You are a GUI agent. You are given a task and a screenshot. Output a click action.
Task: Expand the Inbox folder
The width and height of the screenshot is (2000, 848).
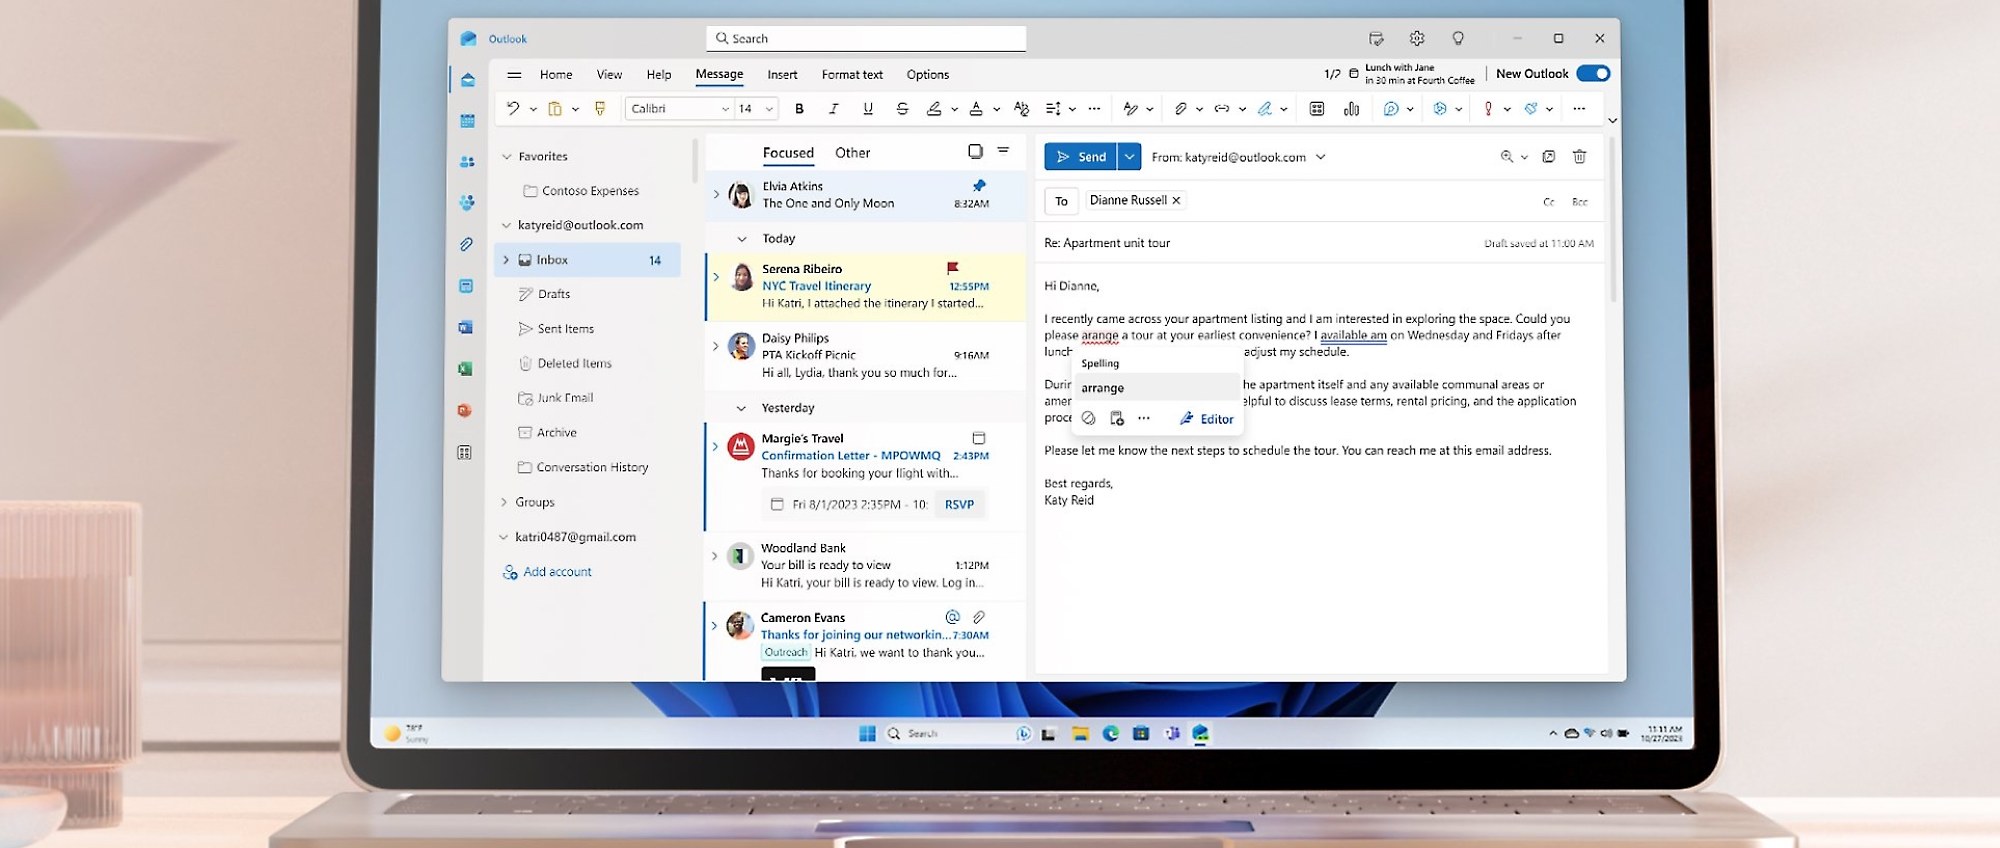pyautogui.click(x=506, y=260)
